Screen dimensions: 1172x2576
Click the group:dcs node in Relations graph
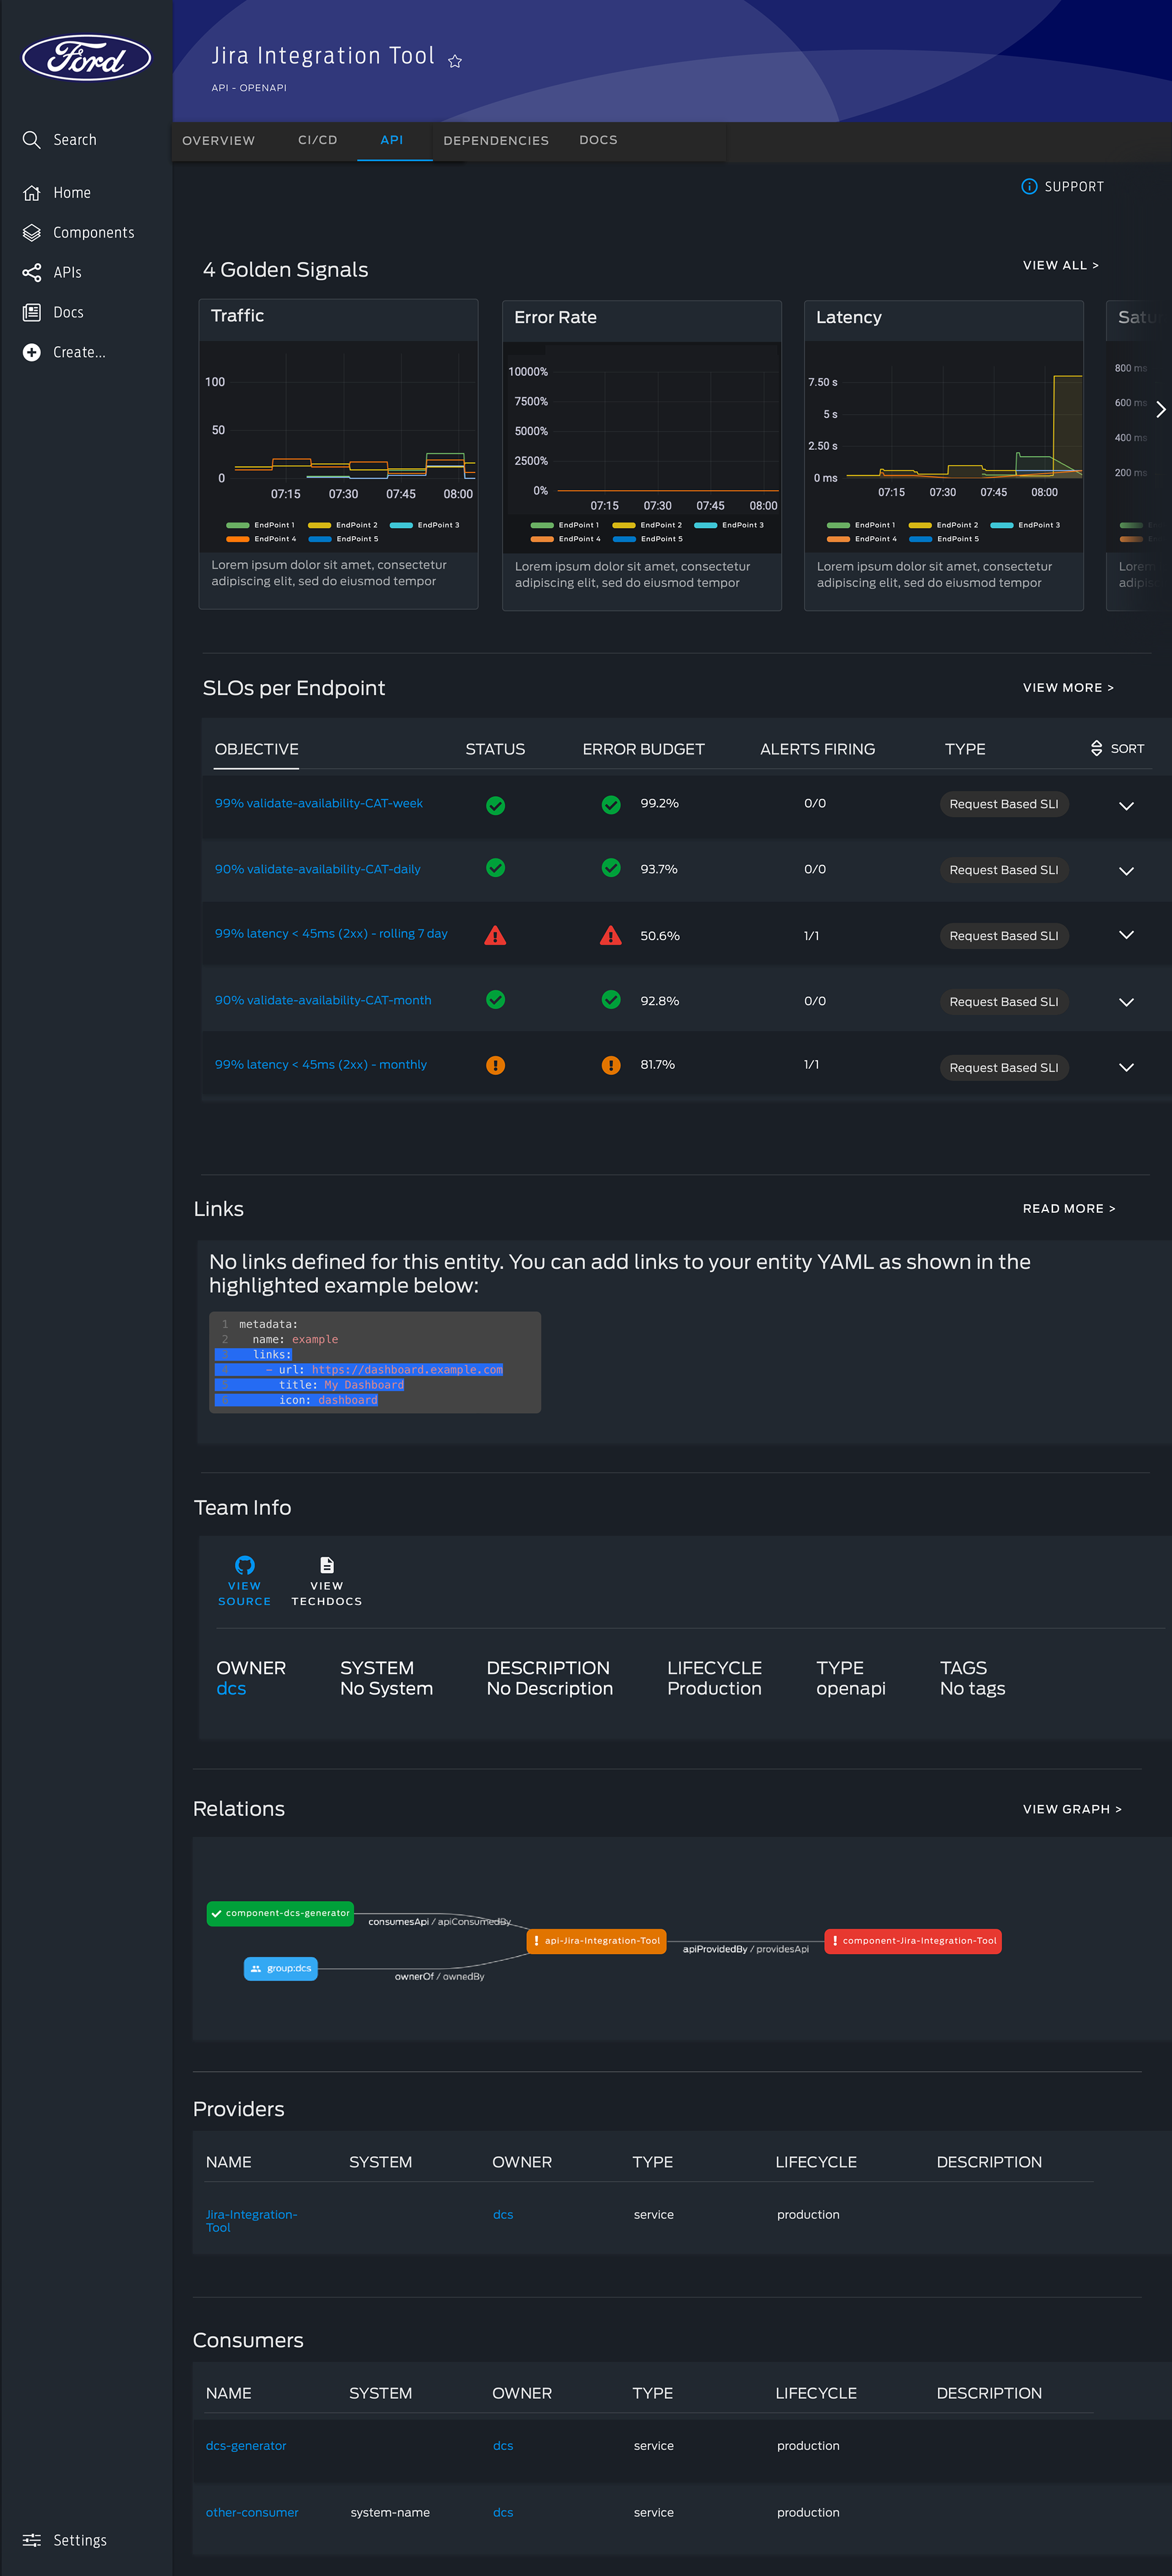(281, 1968)
